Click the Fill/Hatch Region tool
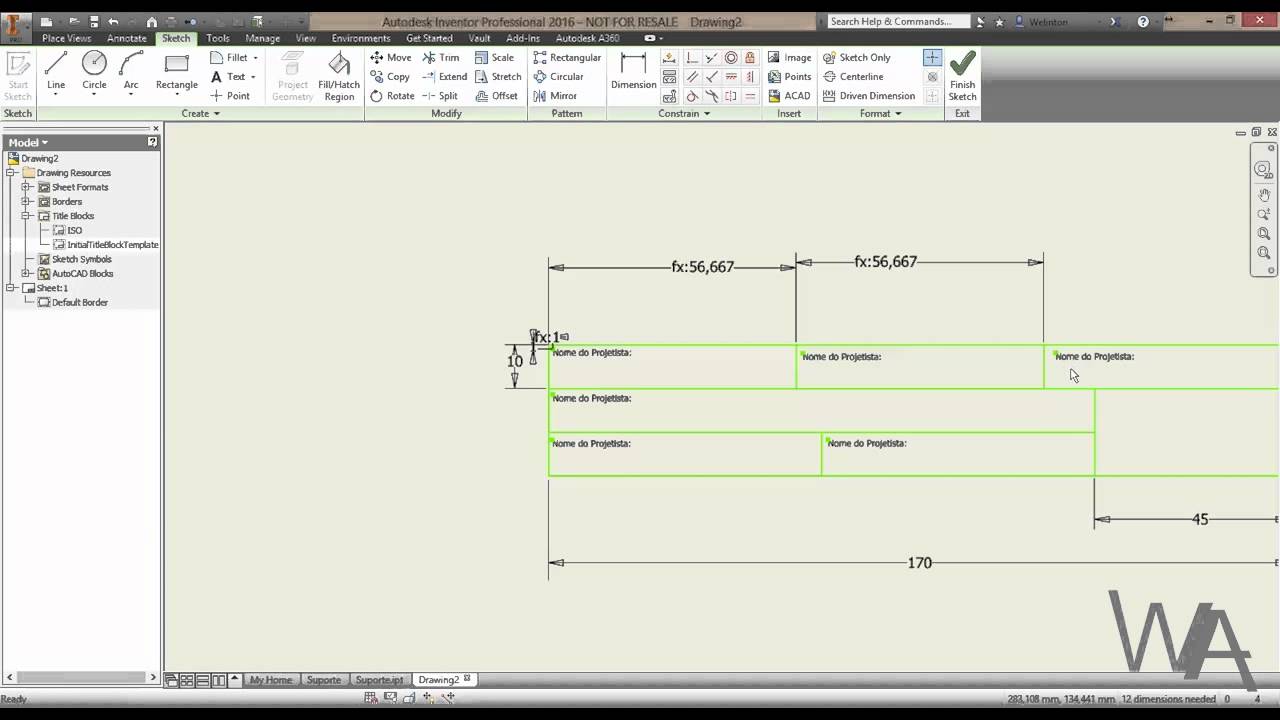The width and height of the screenshot is (1280, 720). (339, 76)
